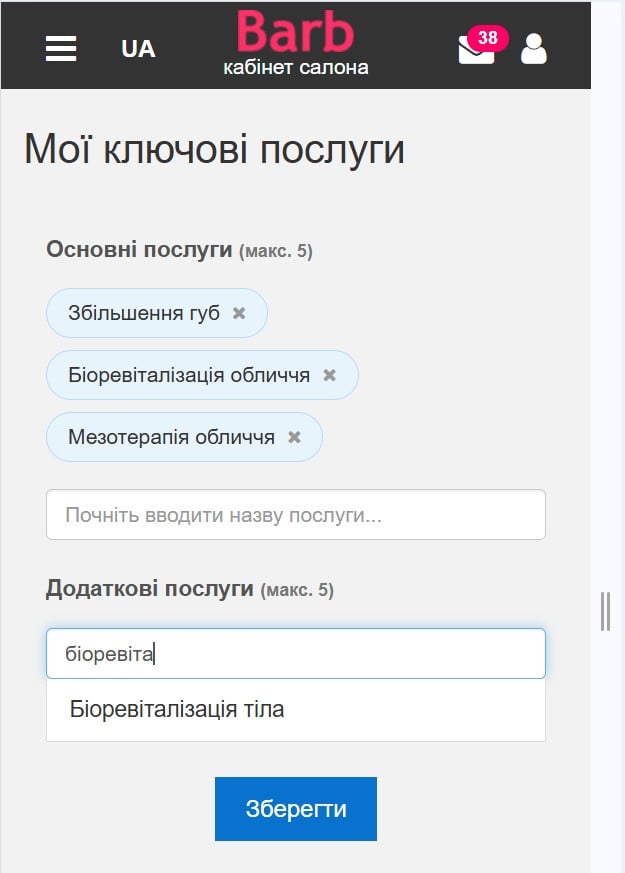Click the vertical scrollbar handle on the right
The width and height of the screenshot is (625, 873).
pos(605,611)
